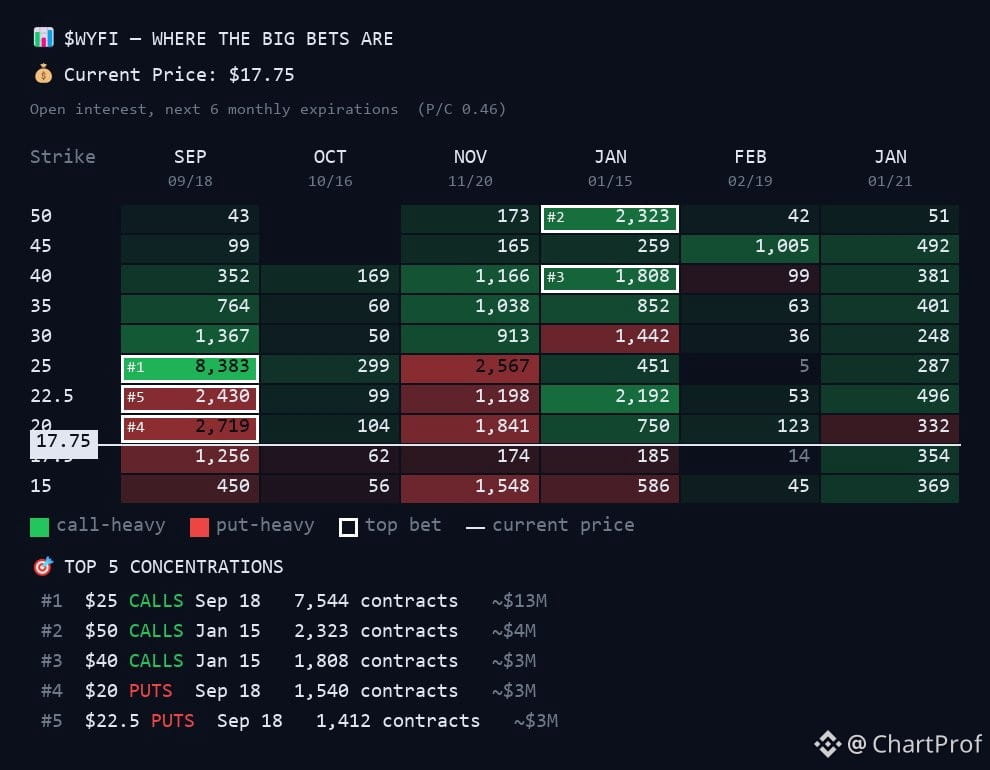990x770 pixels.
Task: Select the NOV 11/20 column header
Action: coord(470,167)
